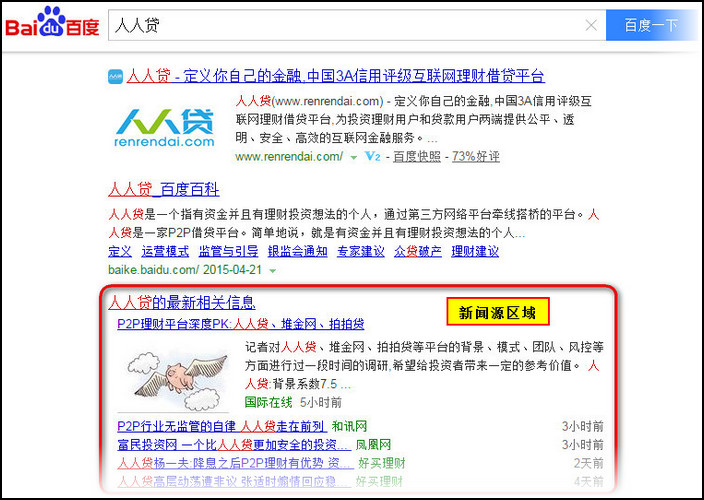Open the 银监会通知 sublink

click(298, 251)
